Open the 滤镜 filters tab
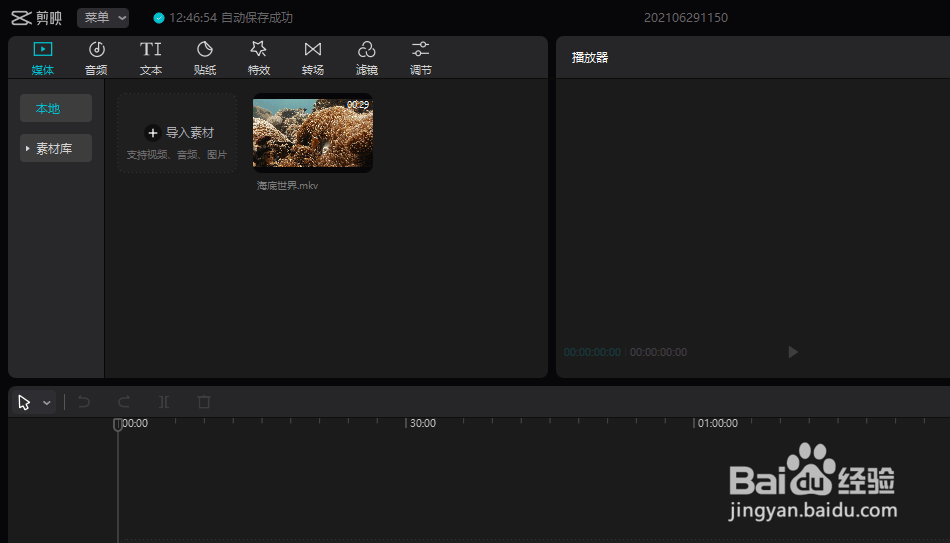 pos(367,58)
